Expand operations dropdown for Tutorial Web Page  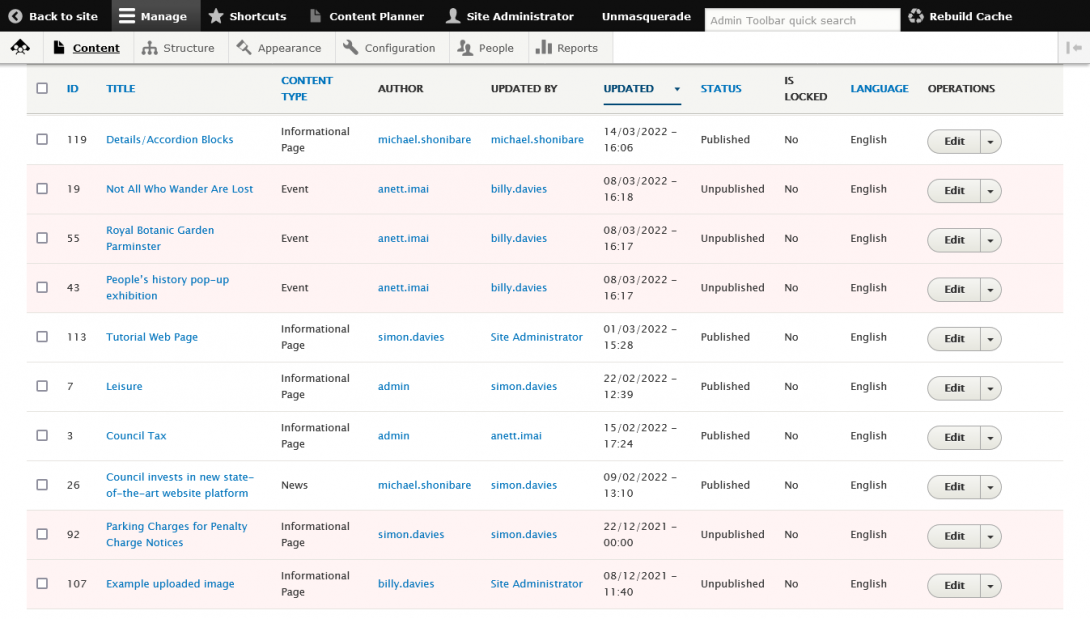click(x=991, y=339)
